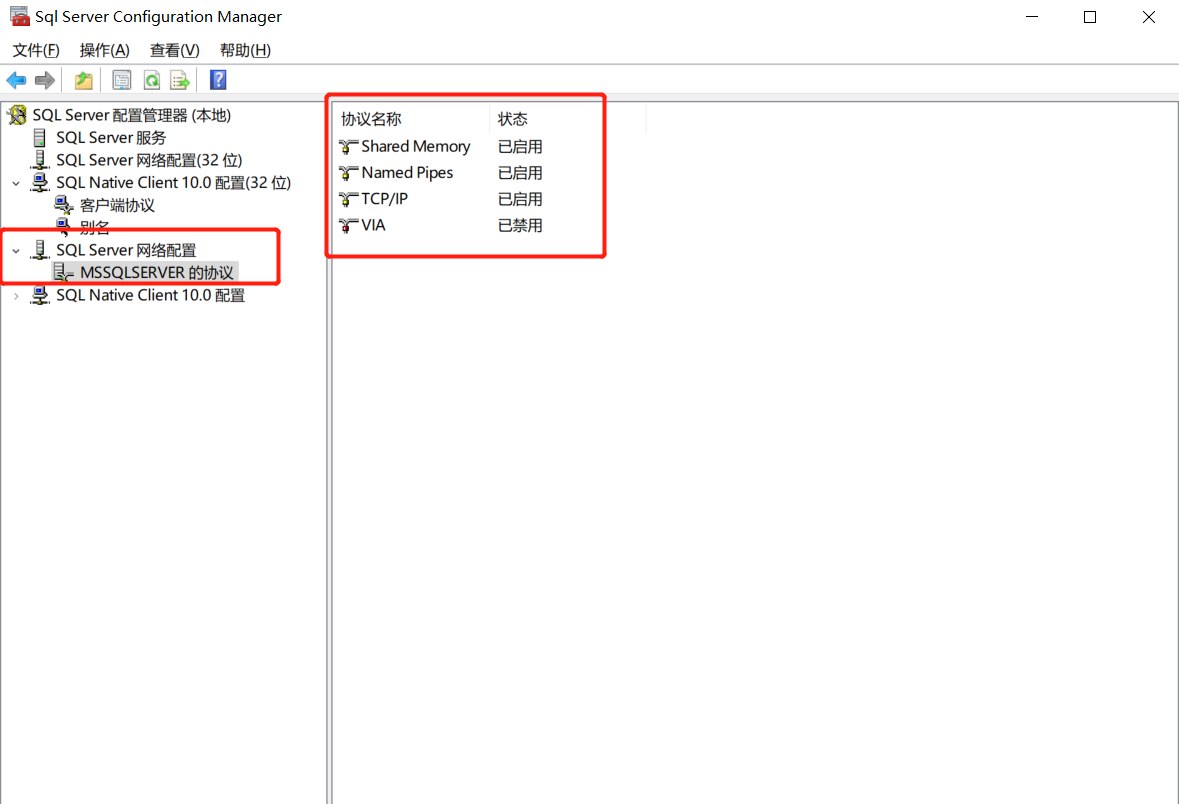Click 已启用 status of Named Pipes

point(520,173)
